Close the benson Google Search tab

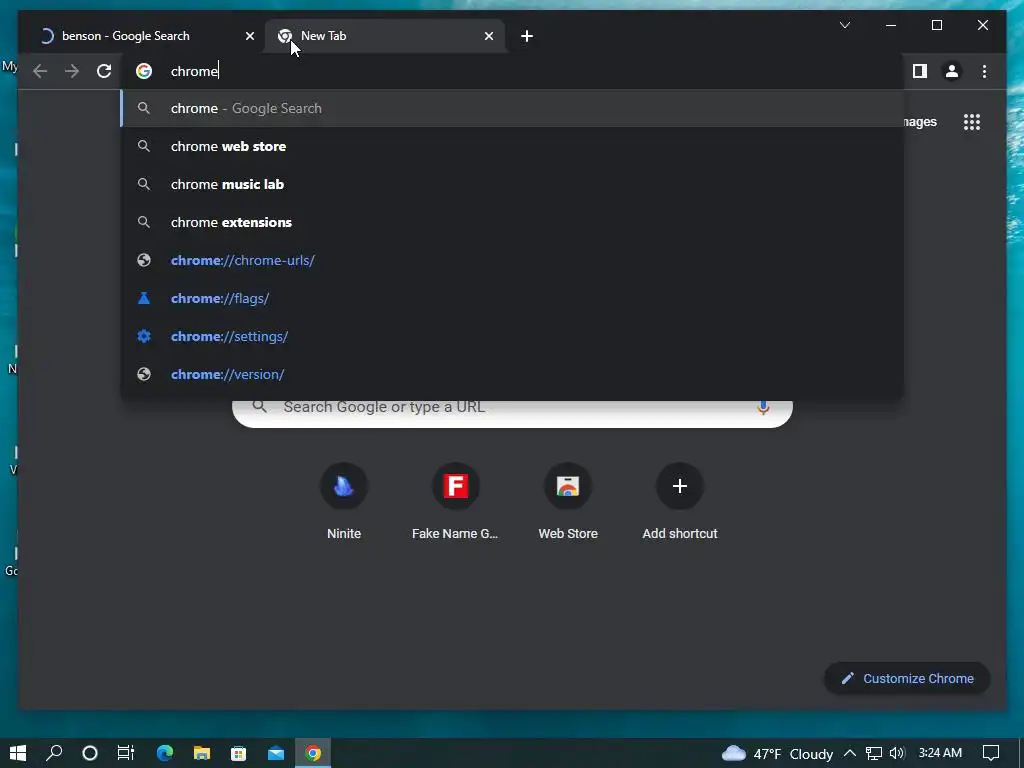click(x=249, y=36)
